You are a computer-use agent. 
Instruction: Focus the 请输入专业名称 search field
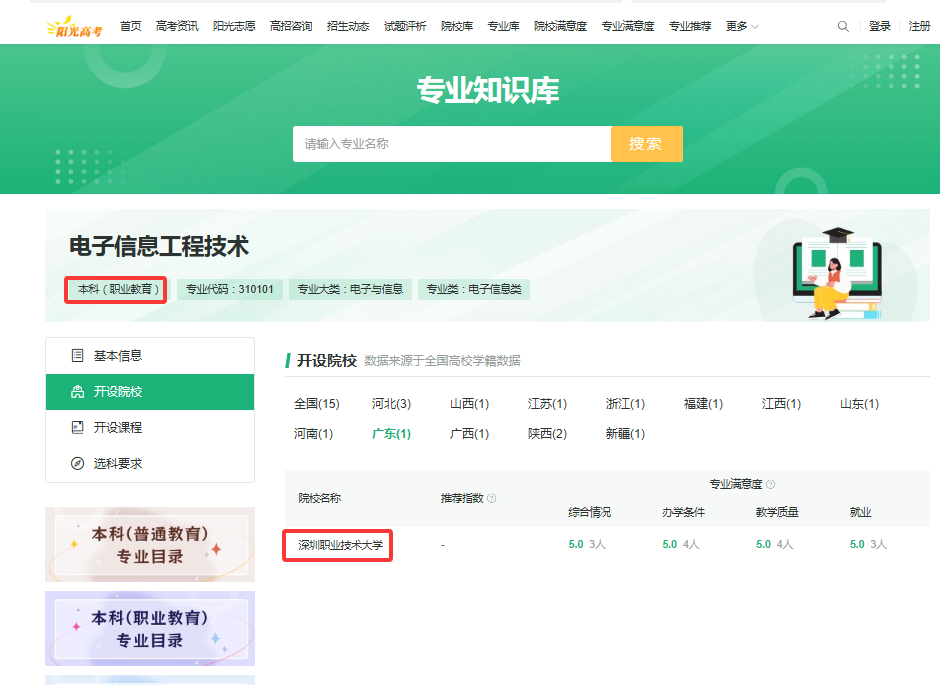[452, 144]
